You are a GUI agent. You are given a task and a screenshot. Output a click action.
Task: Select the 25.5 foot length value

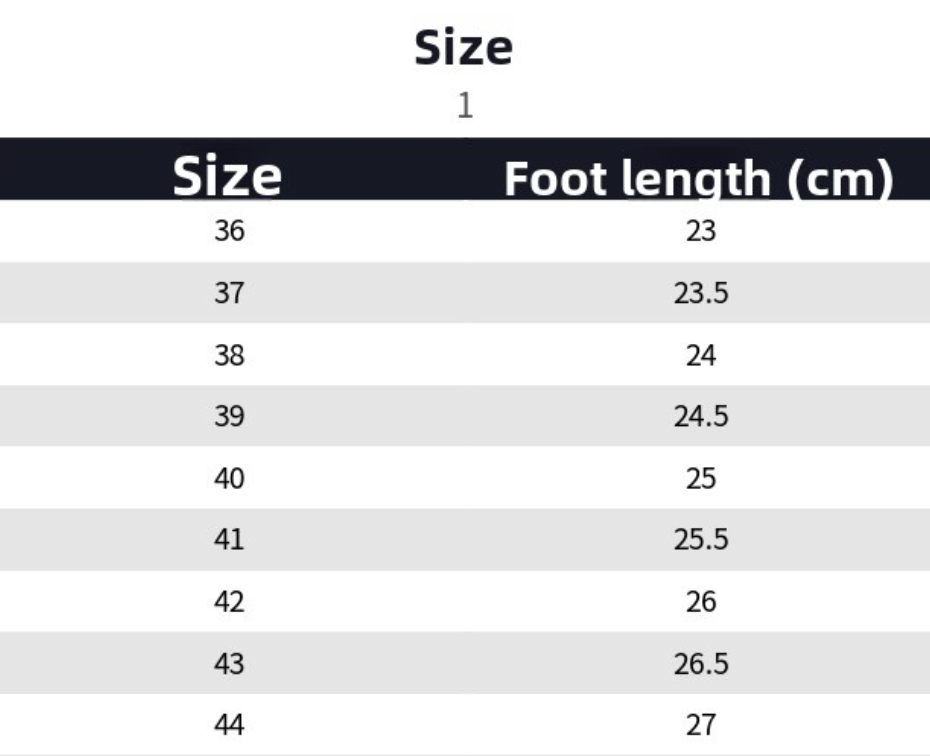tap(701, 540)
